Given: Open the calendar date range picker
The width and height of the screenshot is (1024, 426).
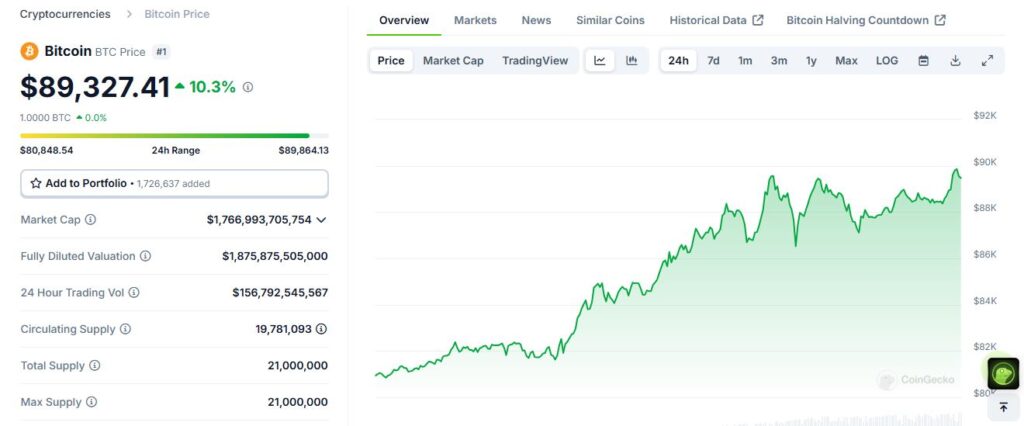Looking at the screenshot, I should click(923, 61).
